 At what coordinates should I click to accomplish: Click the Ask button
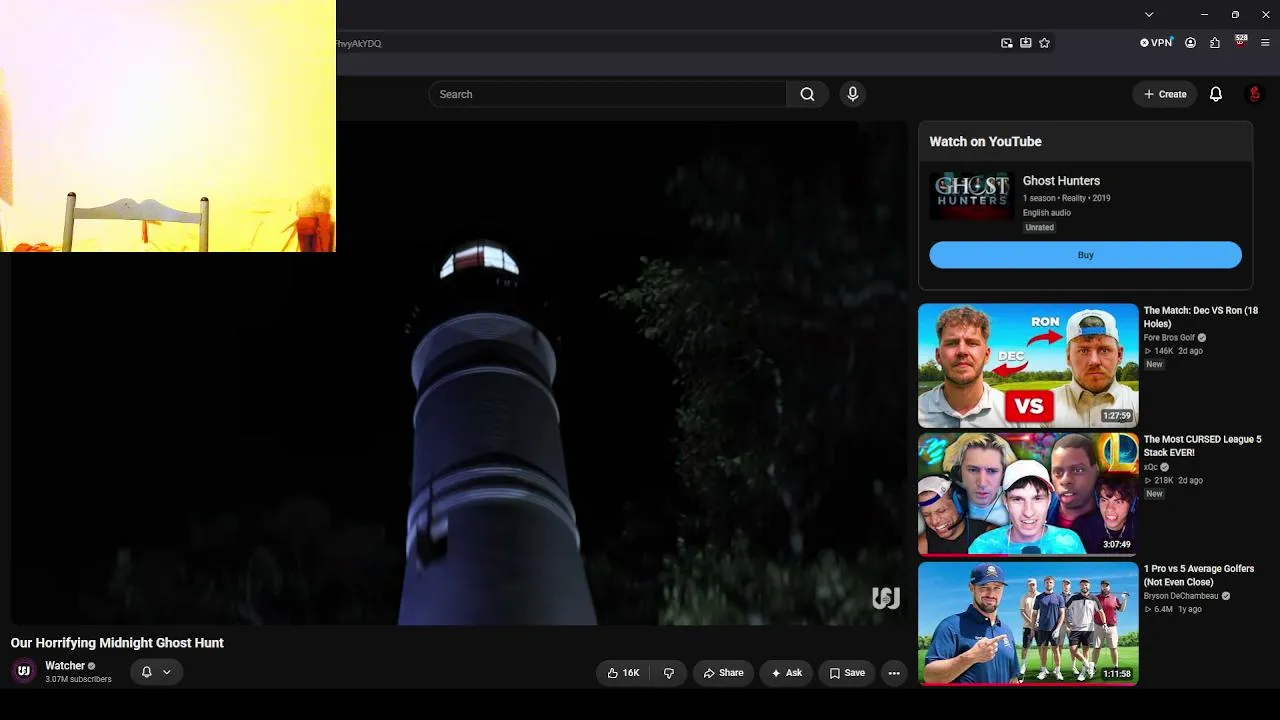pos(786,673)
